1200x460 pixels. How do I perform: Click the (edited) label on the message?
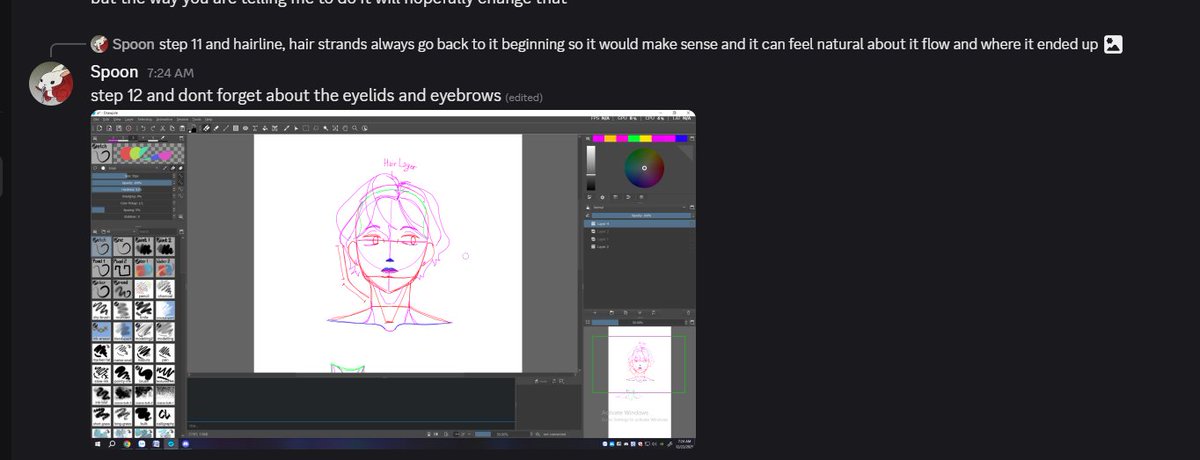[x=524, y=97]
